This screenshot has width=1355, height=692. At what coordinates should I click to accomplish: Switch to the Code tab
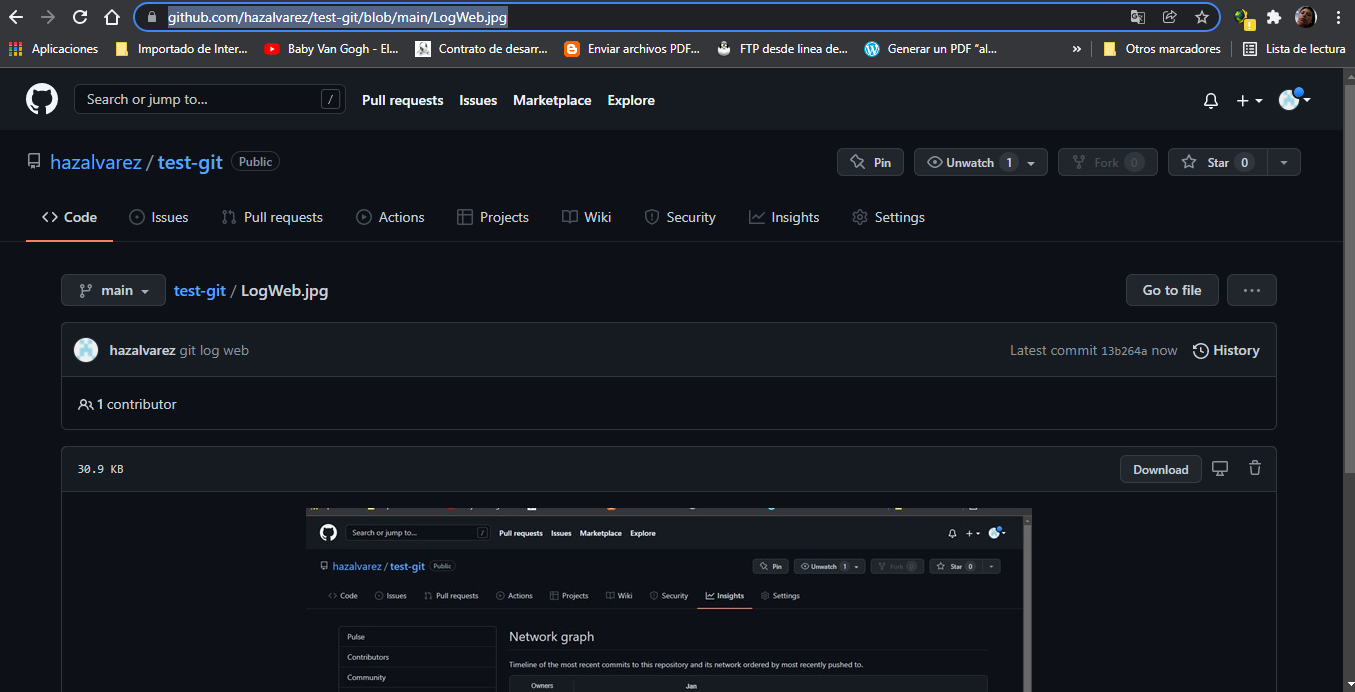pyautogui.click(x=69, y=217)
